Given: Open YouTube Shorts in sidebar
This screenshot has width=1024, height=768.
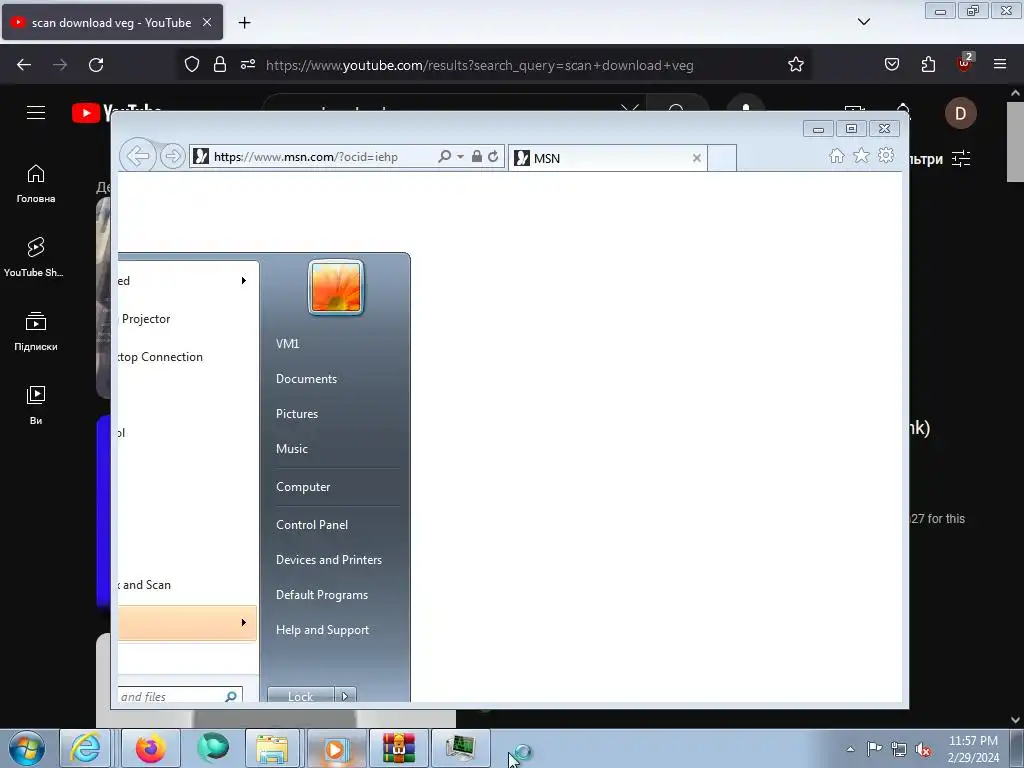Looking at the screenshot, I should [x=35, y=257].
